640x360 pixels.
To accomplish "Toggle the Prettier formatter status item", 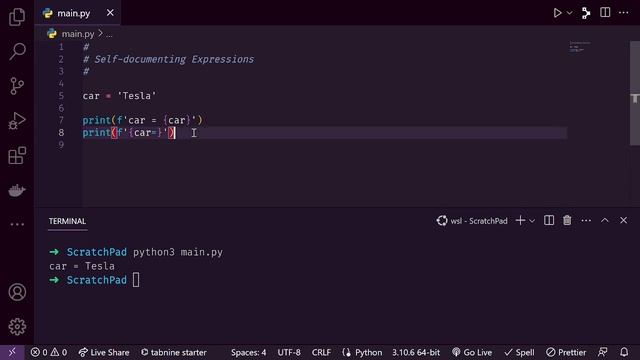I will tap(566, 352).
